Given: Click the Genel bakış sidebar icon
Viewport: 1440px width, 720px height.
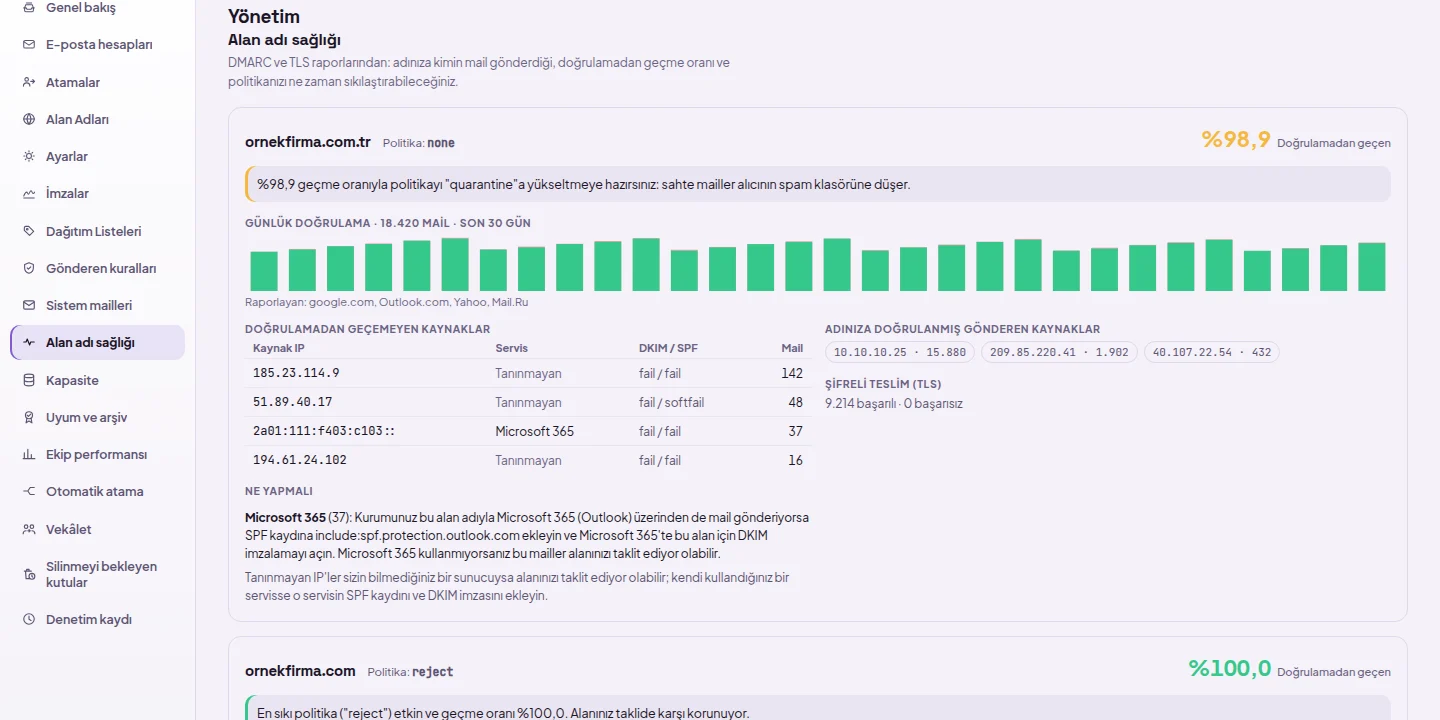Looking at the screenshot, I should (29, 8).
